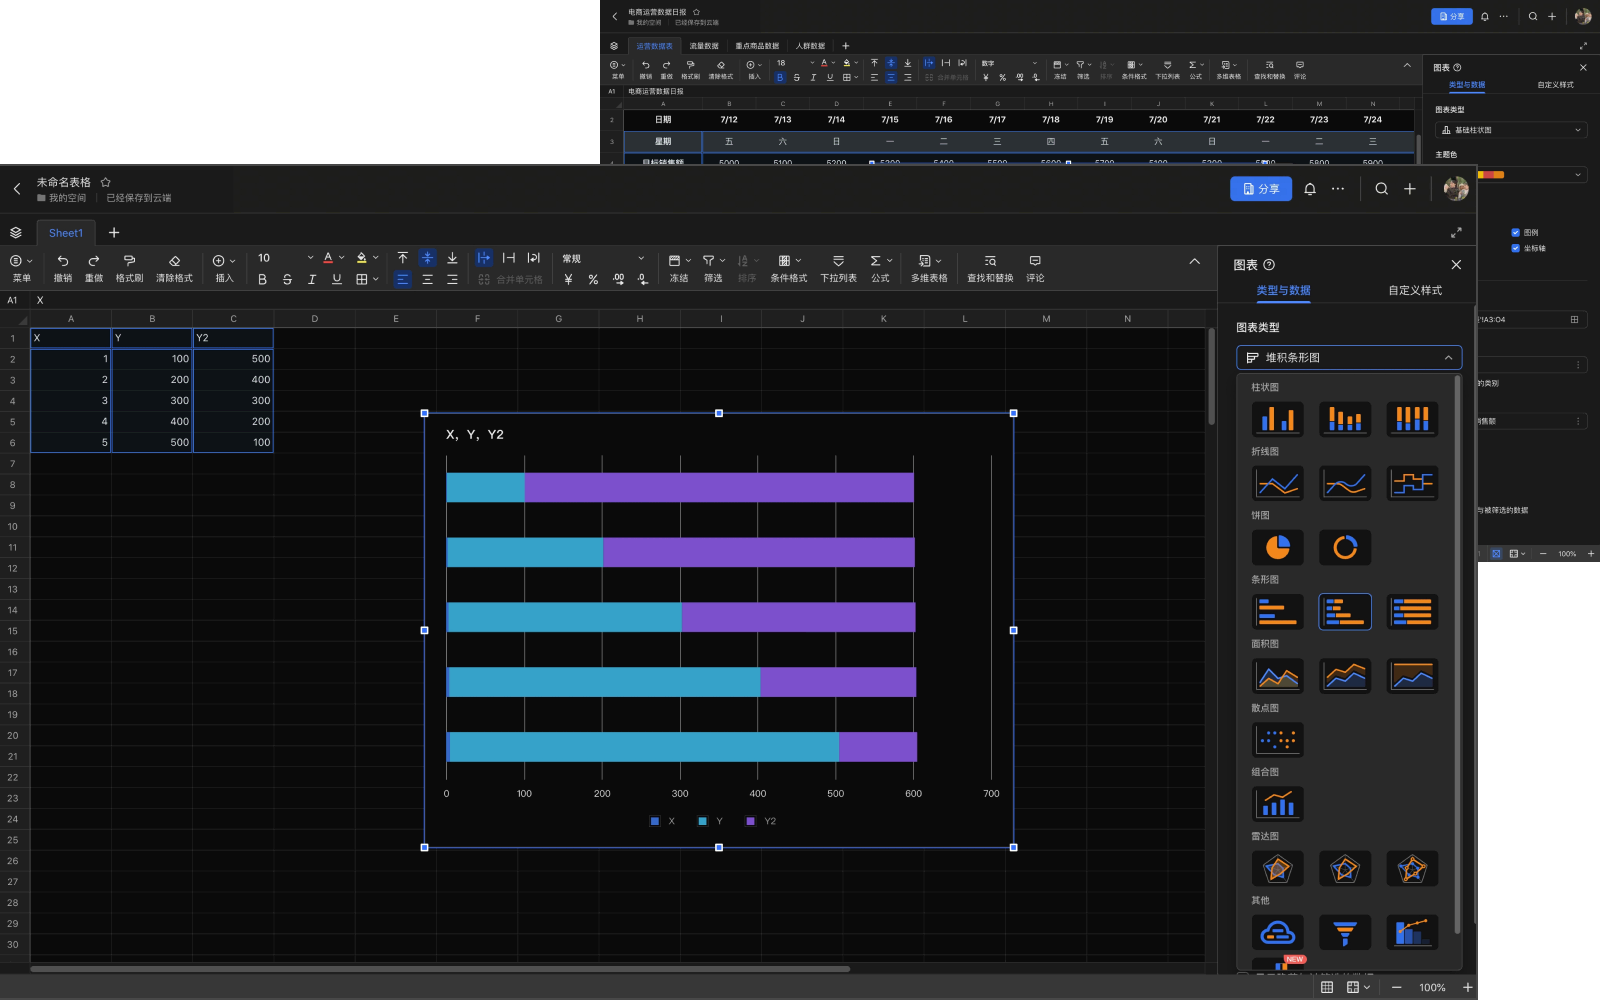Switch to the 自定义样式 tab
The height and width of the screenshot is (1000, 1600).
click(1414, 290)
